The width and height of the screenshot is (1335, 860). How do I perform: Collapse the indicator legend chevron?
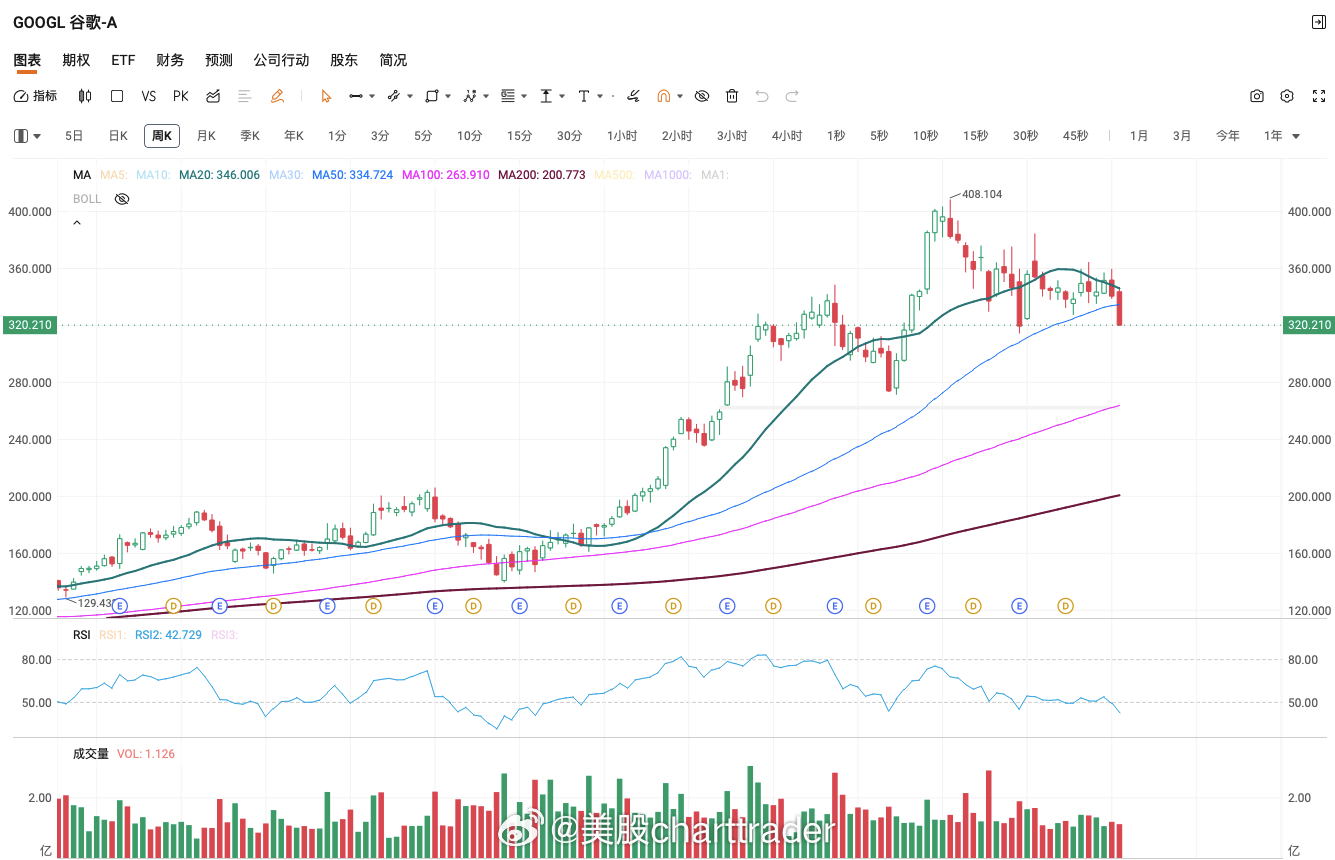(77, 223)
